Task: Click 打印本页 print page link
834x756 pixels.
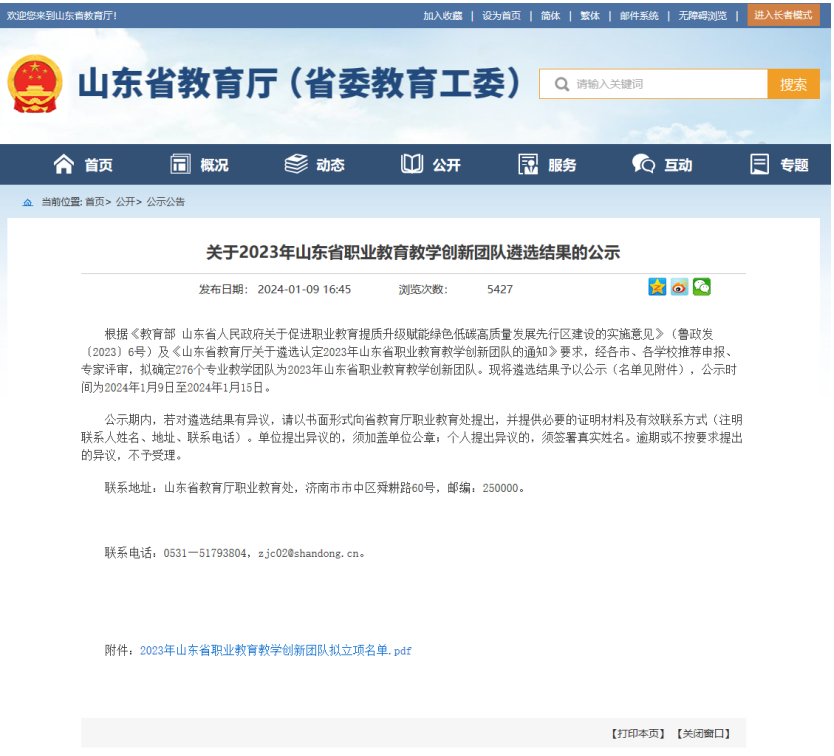Action: [x=638, y=734]
